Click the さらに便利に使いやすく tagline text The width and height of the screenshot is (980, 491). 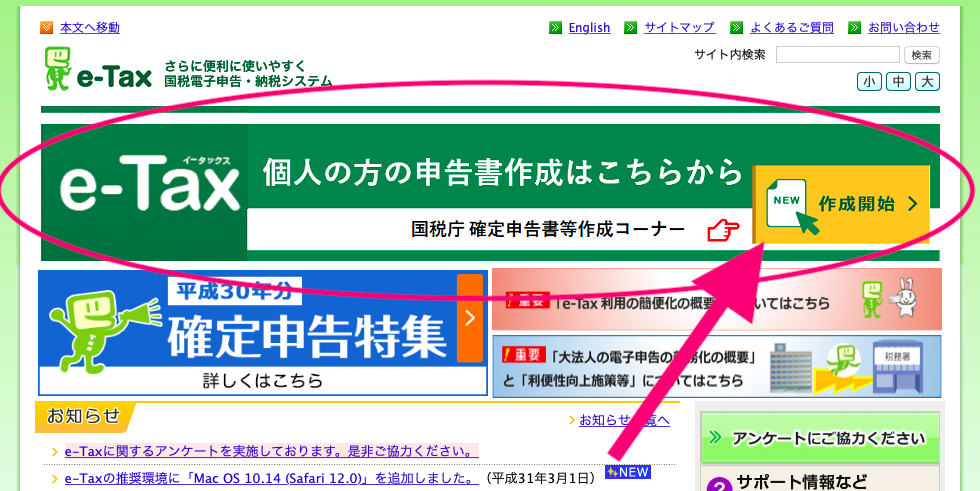click(x=236, y=66)
